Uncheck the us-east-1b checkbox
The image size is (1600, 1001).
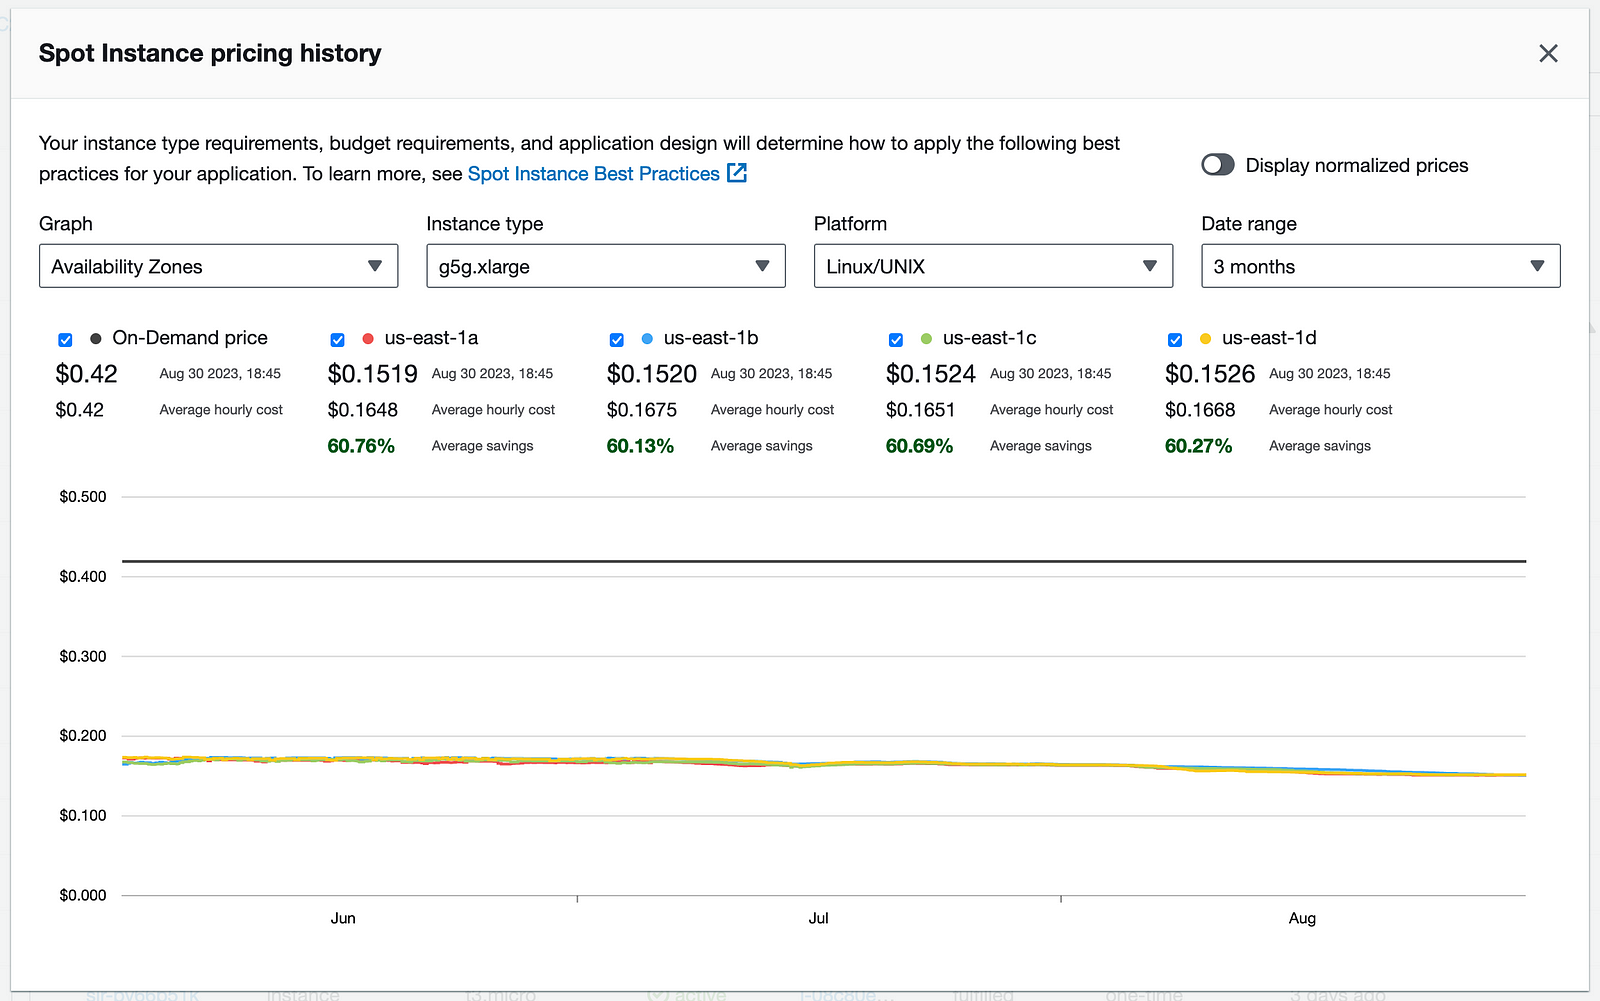point(616,340)
